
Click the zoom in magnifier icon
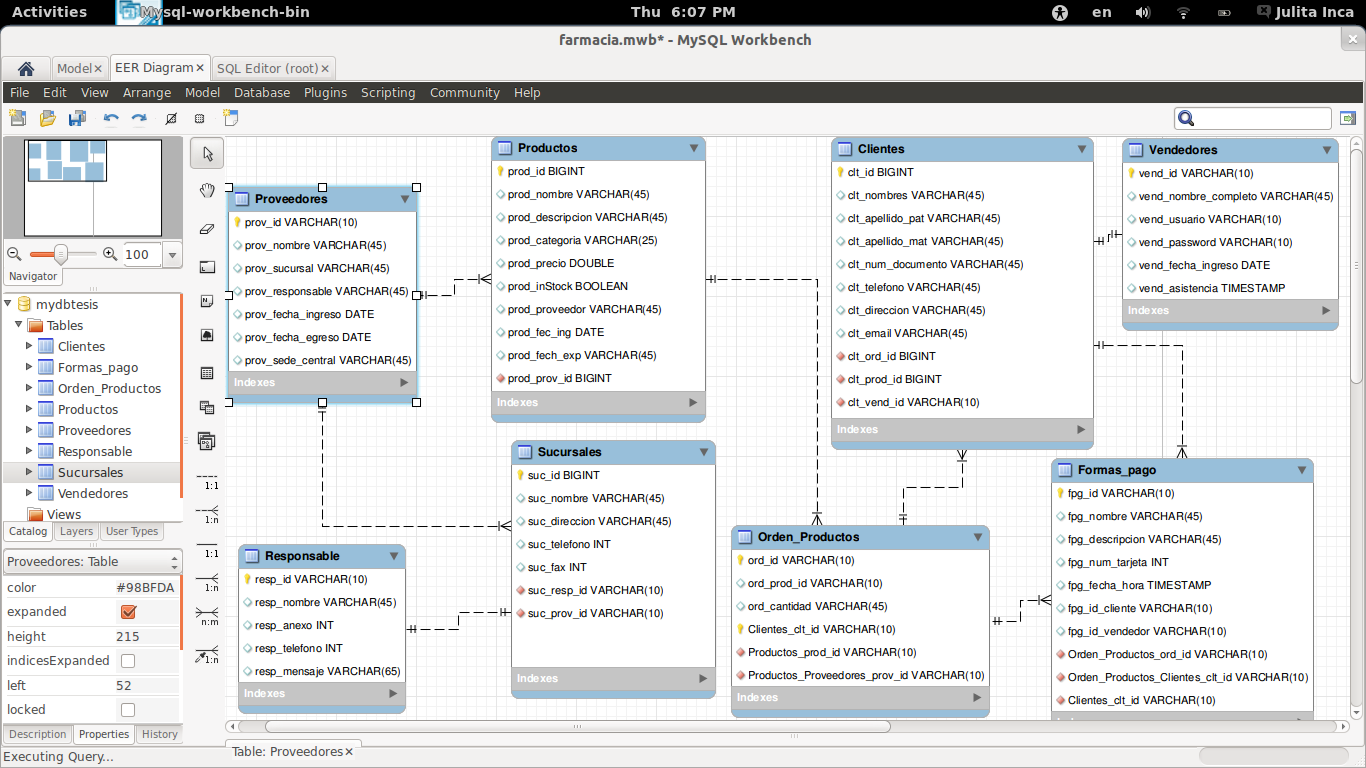click(x=110, y=254)
